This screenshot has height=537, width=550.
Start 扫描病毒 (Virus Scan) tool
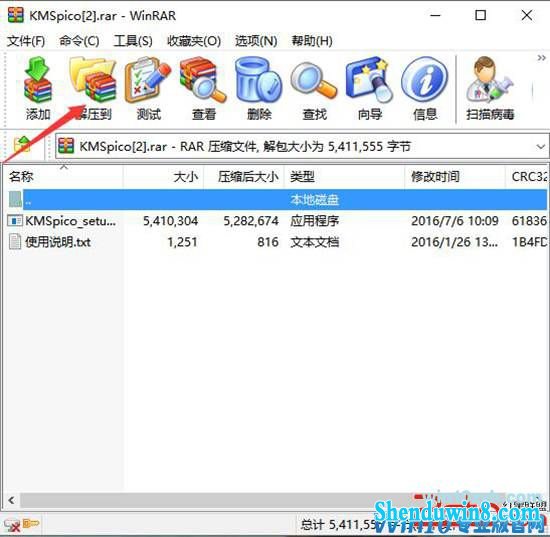[x=490, y=88]
